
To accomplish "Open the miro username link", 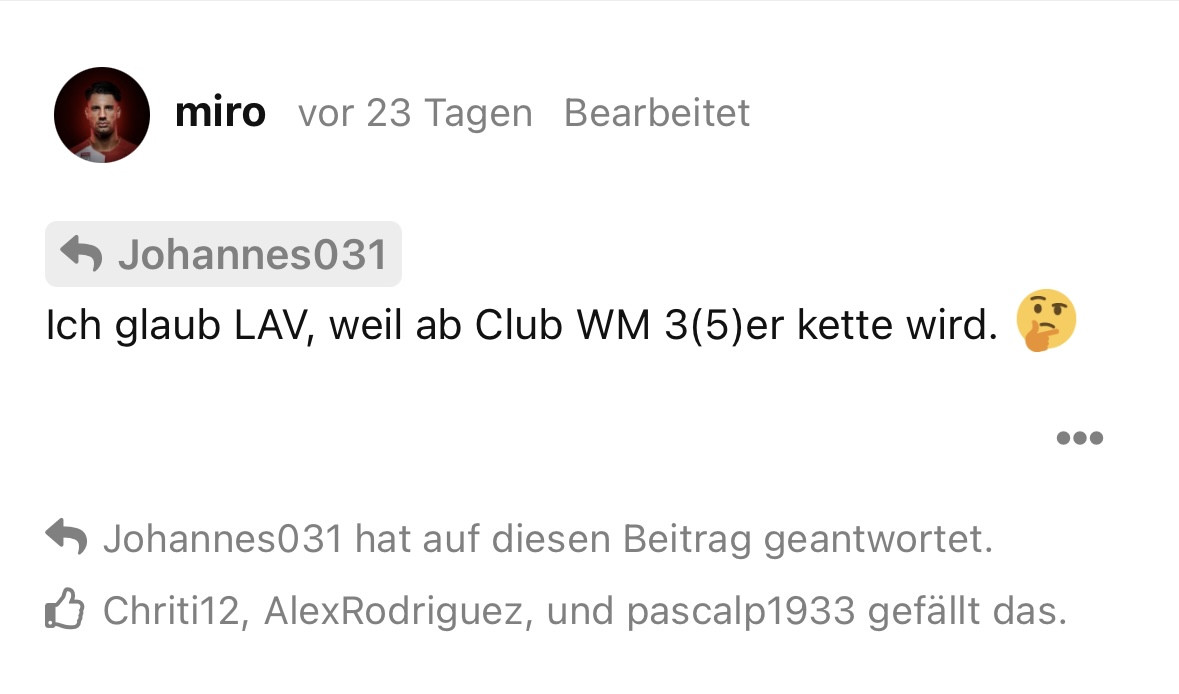I will coord(220,113).
